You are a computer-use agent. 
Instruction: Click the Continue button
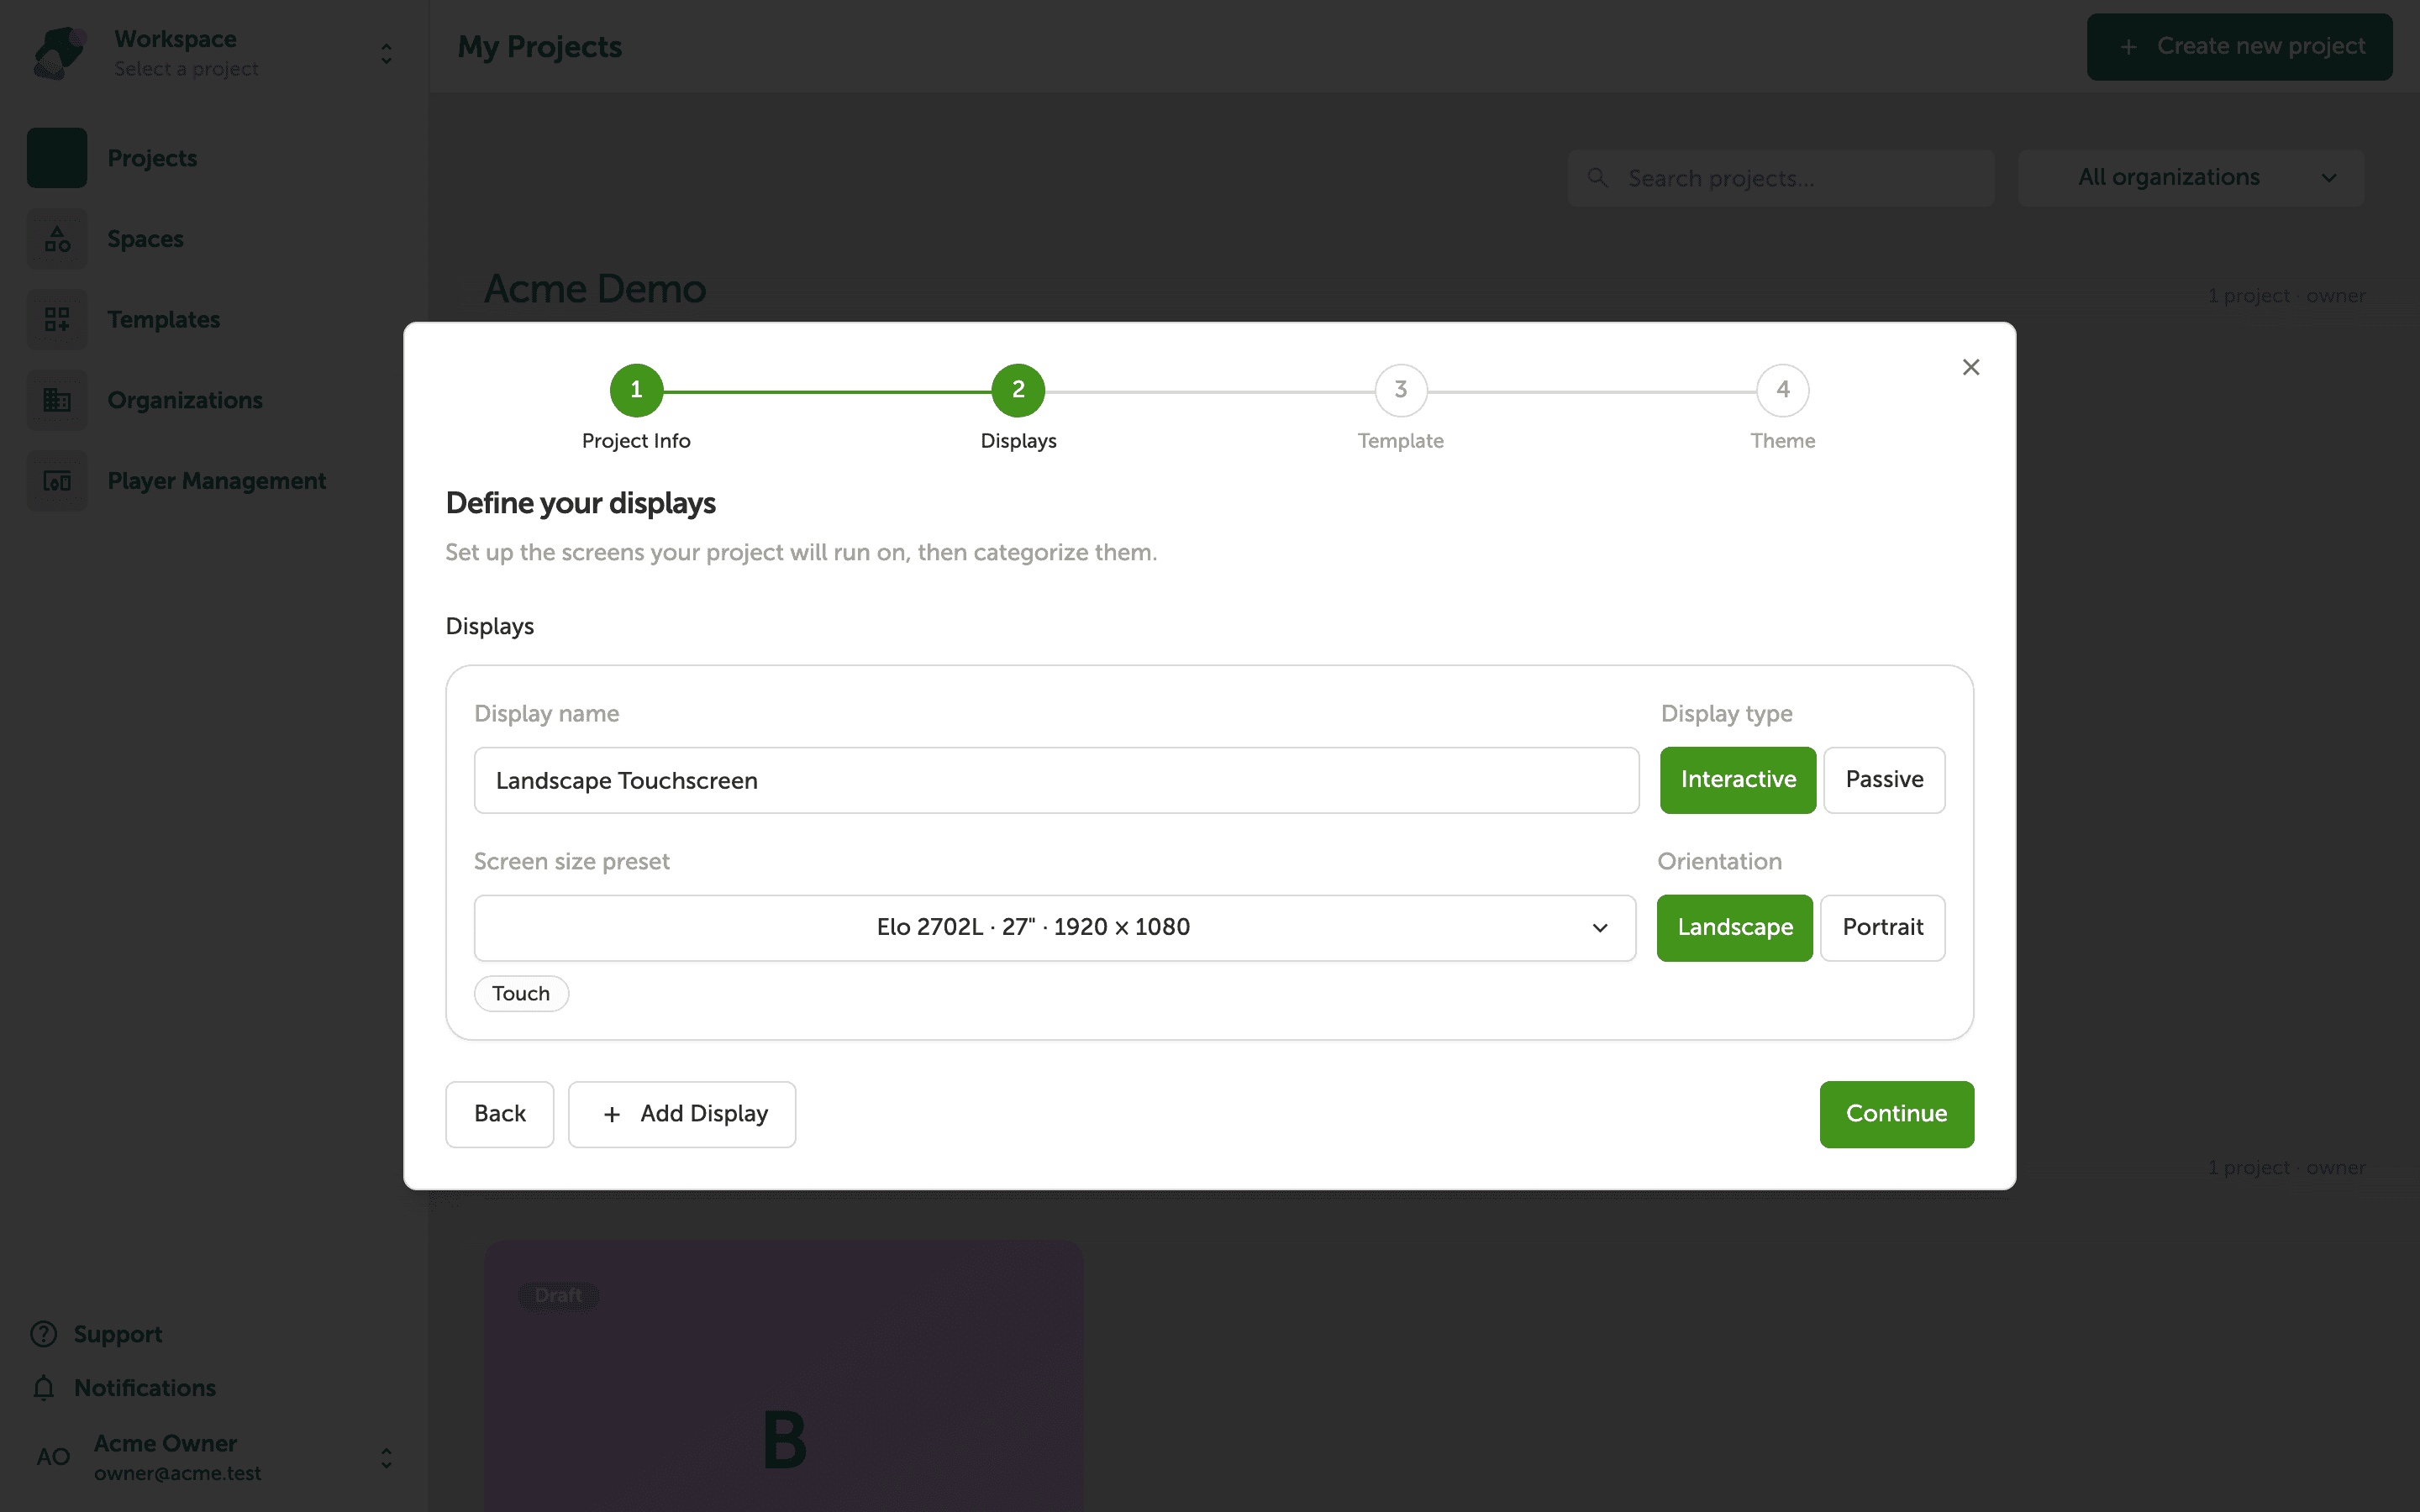pos(1896,1114)
